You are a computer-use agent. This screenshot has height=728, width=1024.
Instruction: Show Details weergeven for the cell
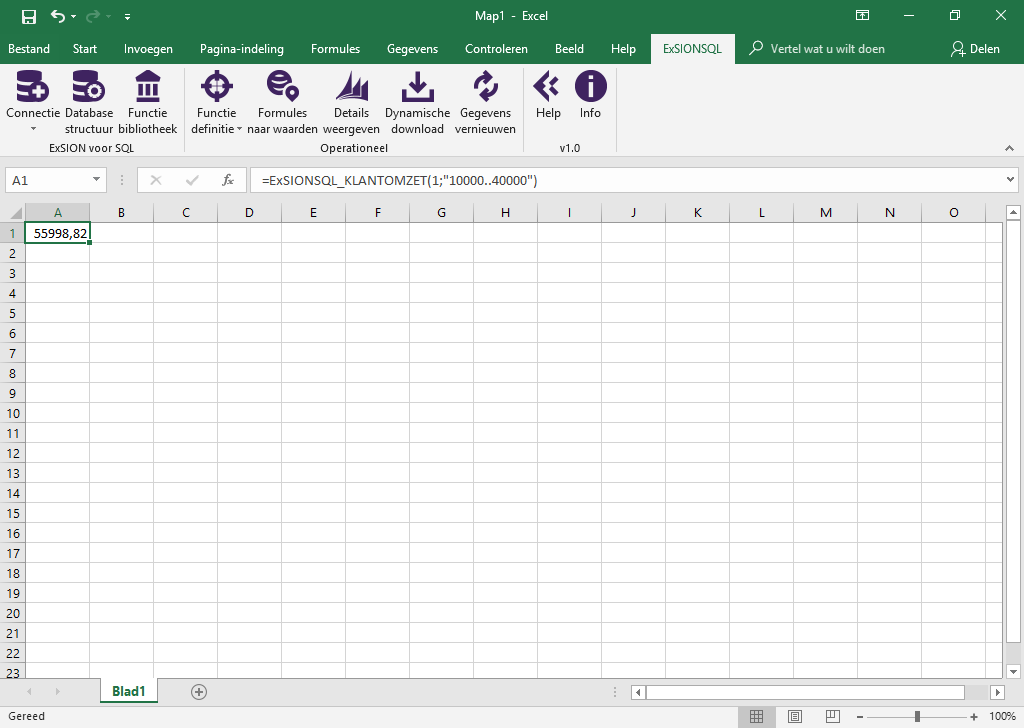tap(351, 102)
